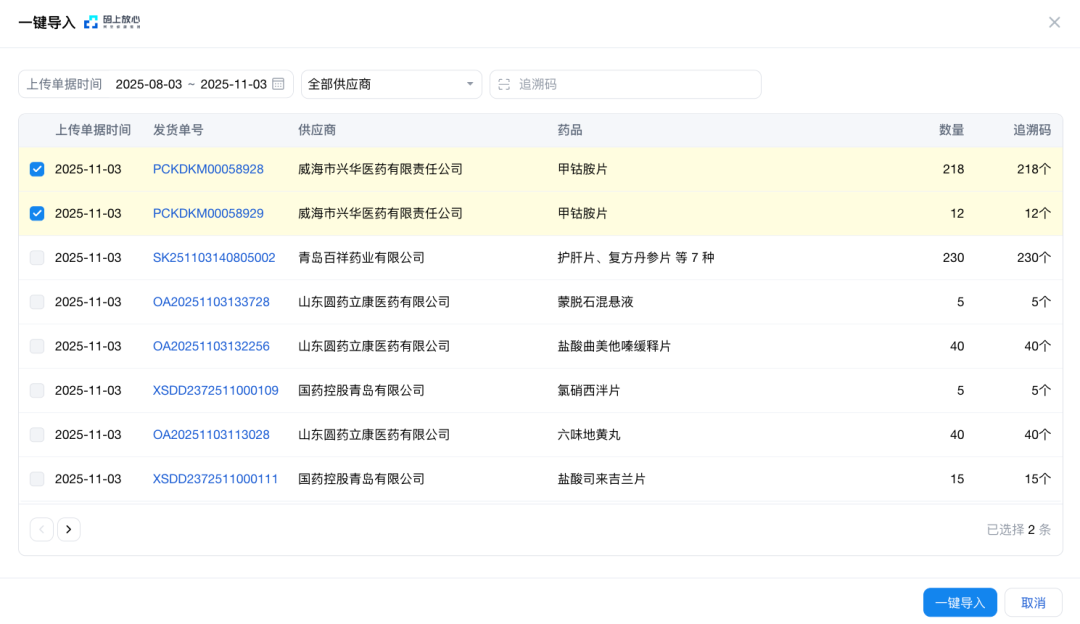Click the scan icon inside 追溯码 field
Screen dimensions: 1080x624
(x=503, y=84)
